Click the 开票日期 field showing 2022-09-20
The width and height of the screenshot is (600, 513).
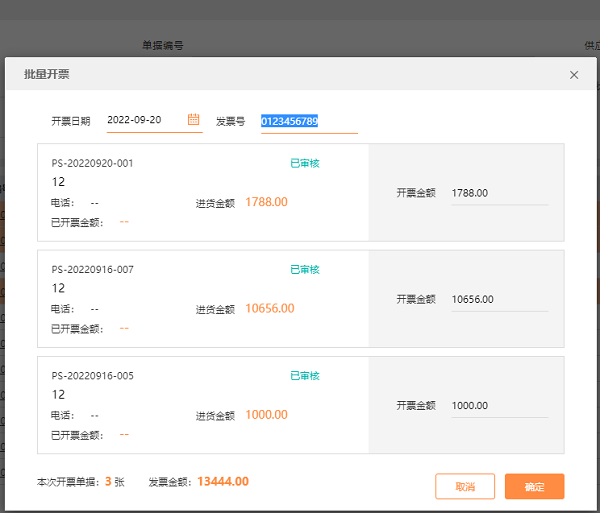144,120
